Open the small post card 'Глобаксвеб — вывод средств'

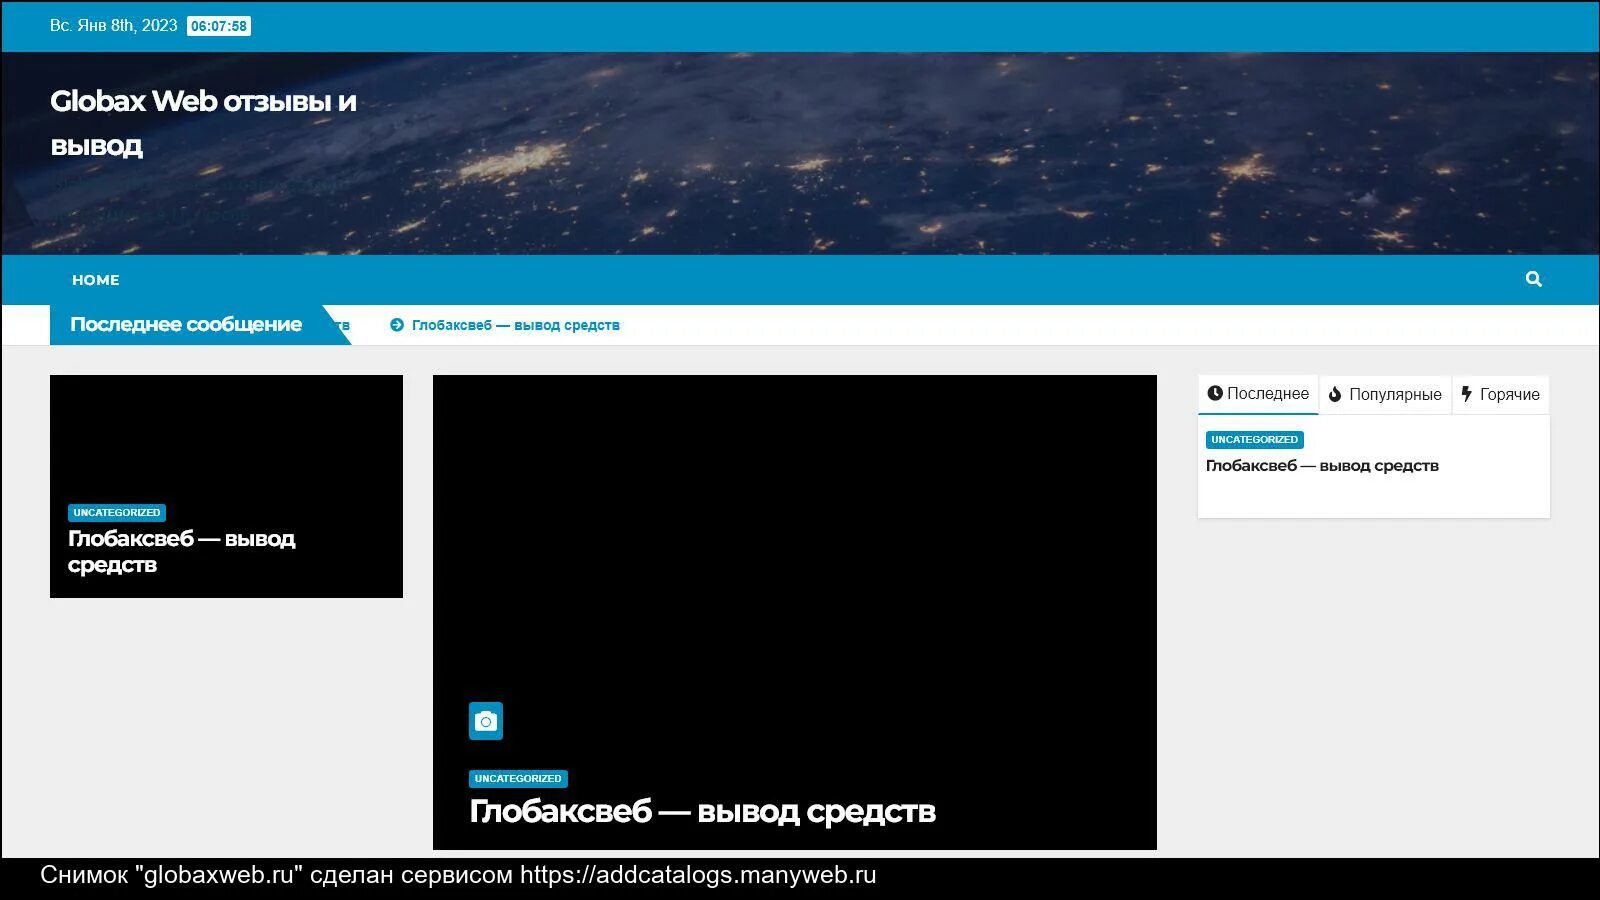click(182, 552)
